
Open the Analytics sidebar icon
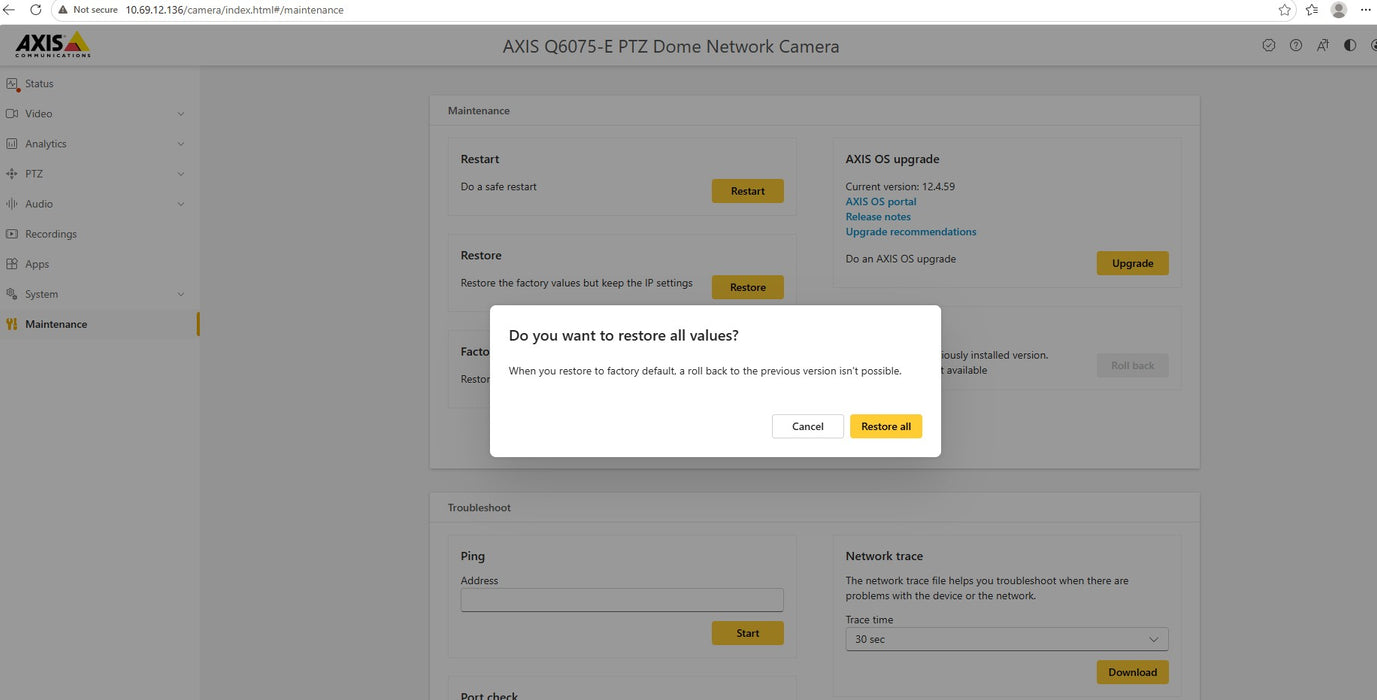(x=12, y=144)
